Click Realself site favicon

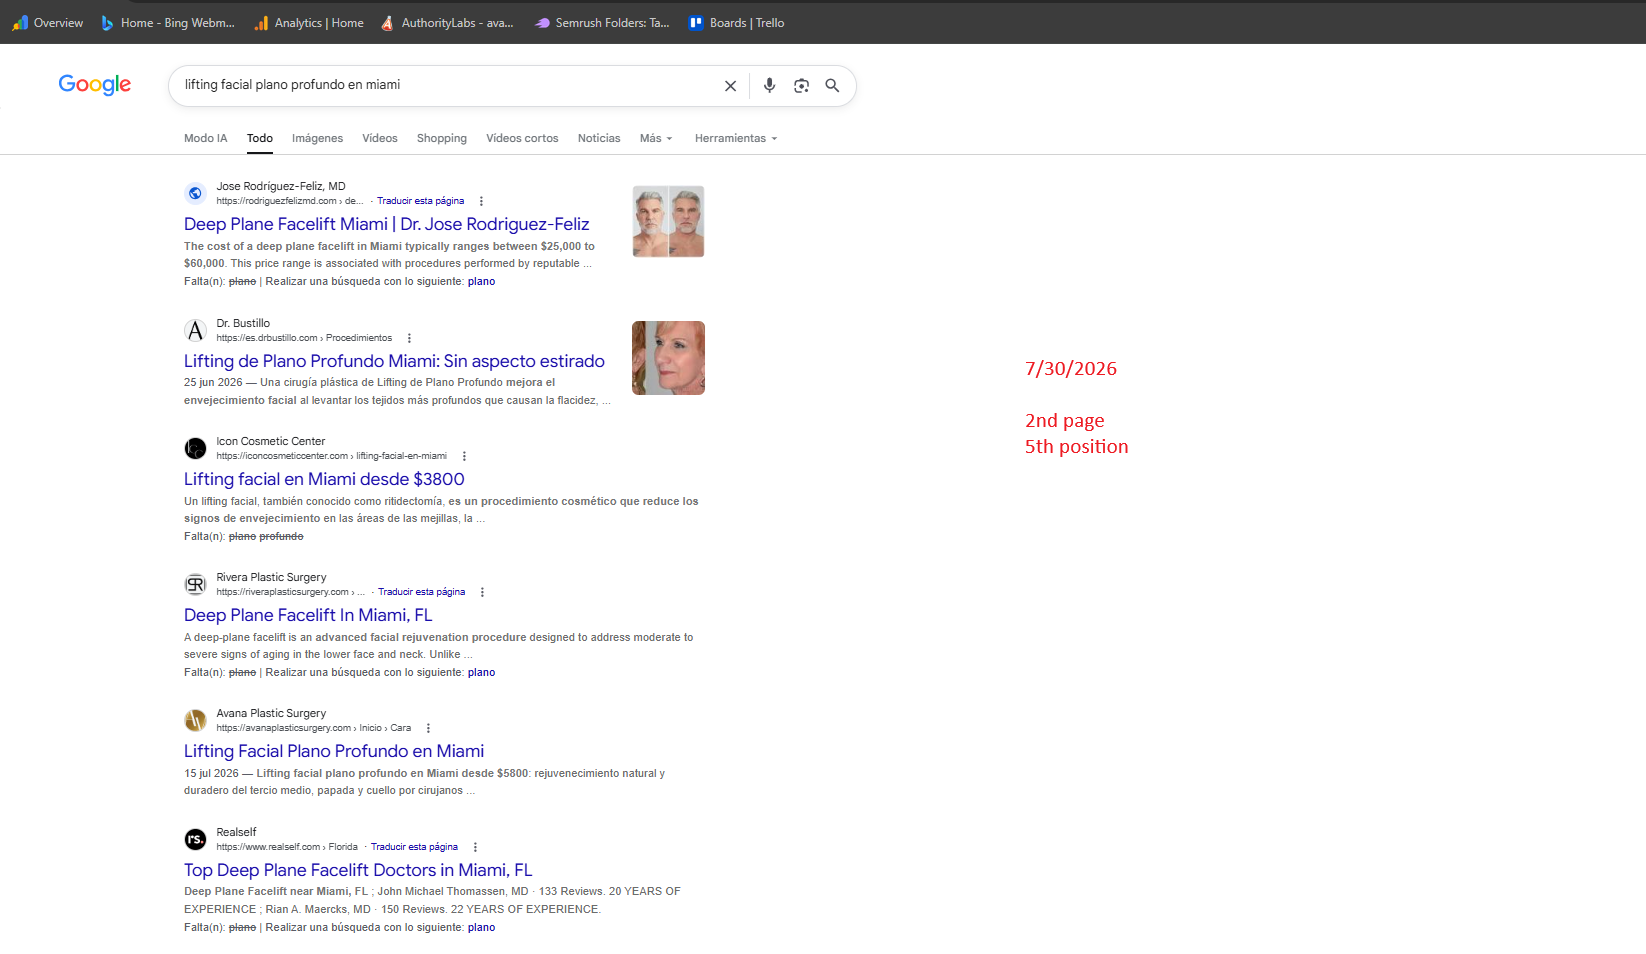[196, 839]
